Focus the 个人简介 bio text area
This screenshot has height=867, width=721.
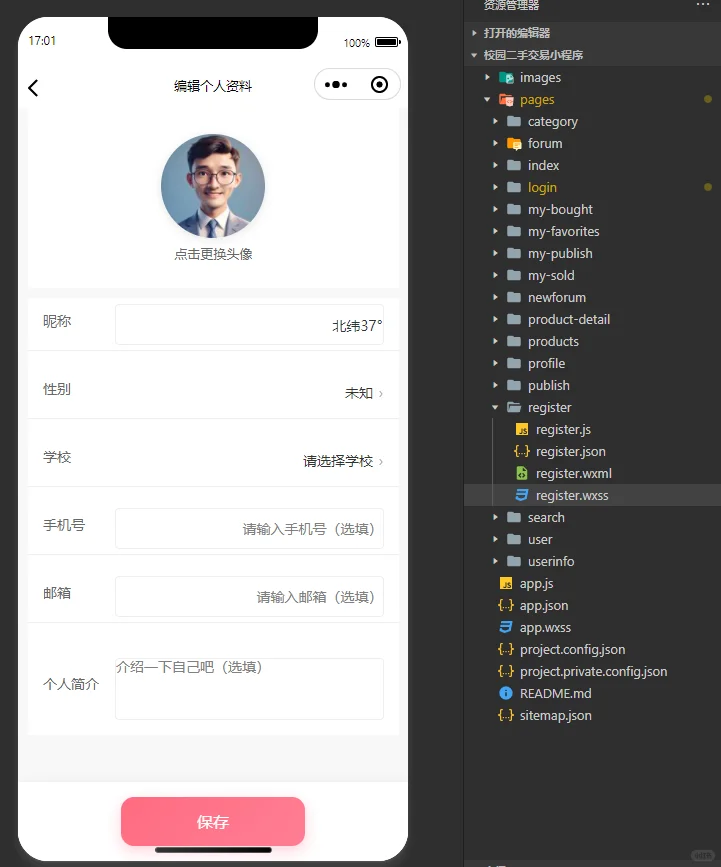(x=249, y=688)
